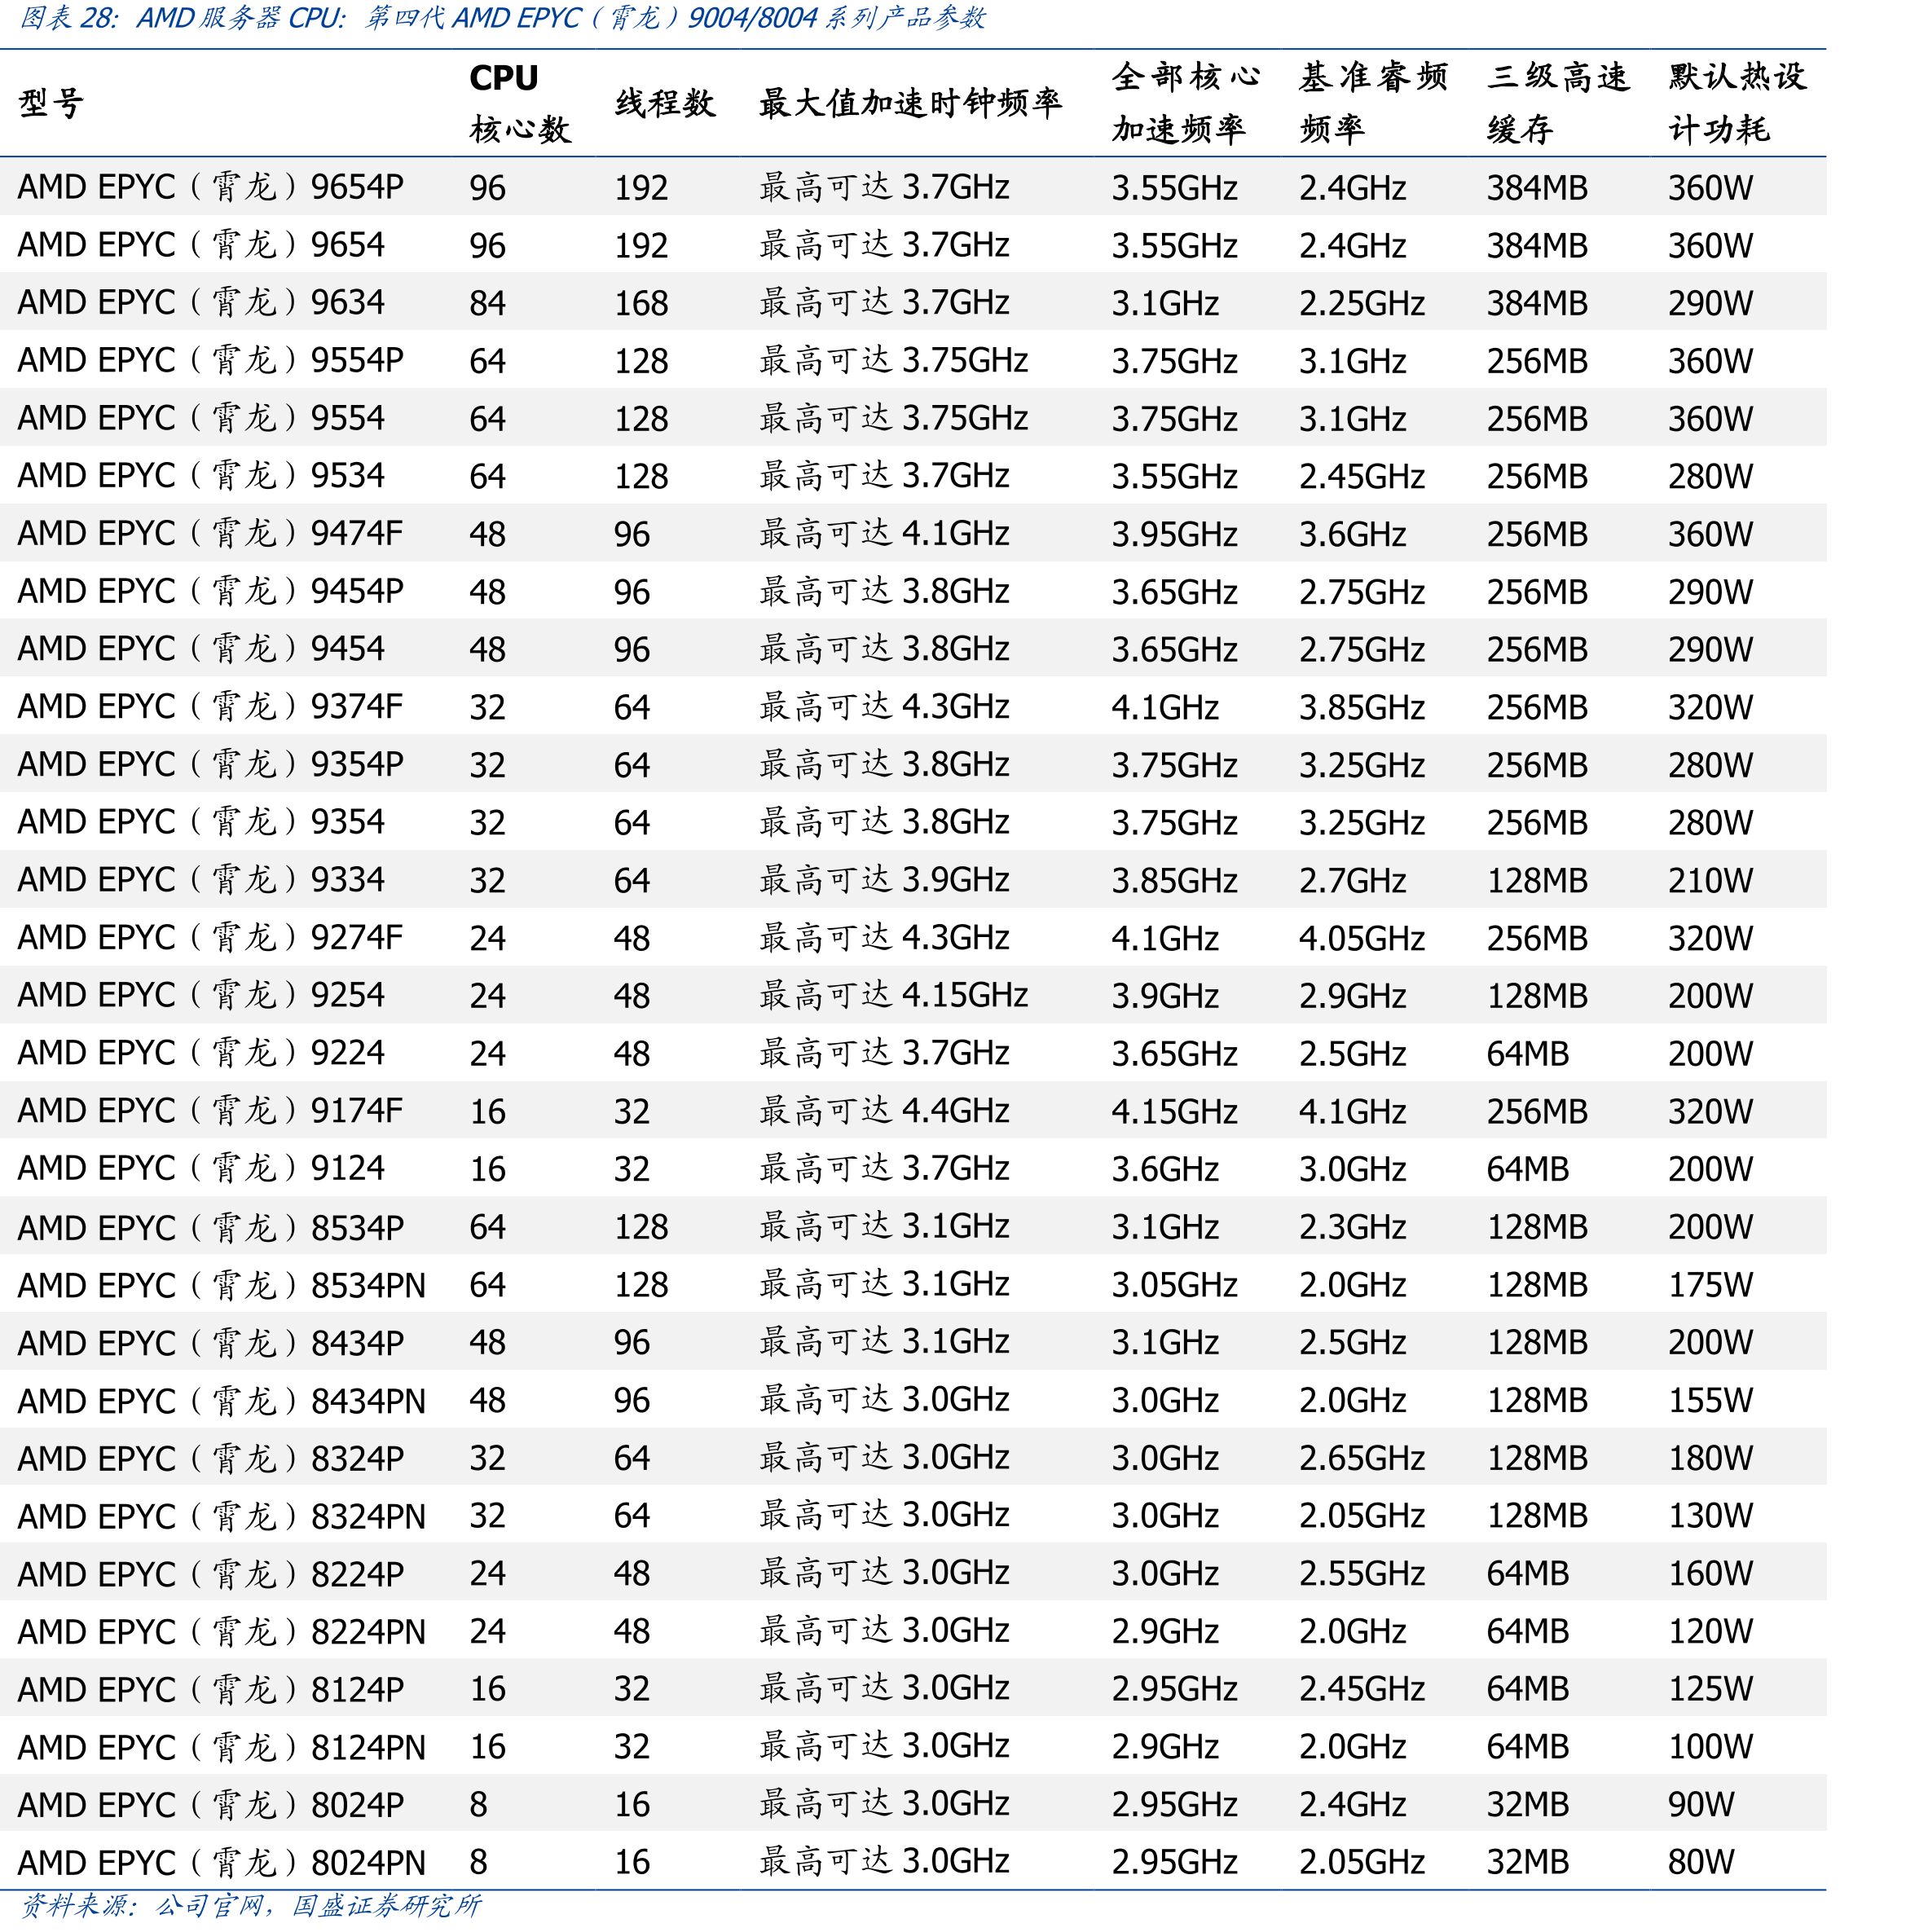Click the '全部核心加速频率' column header
Image resolution: width=1906 pixels, height=1932 pixels.
coord(1186,103)
